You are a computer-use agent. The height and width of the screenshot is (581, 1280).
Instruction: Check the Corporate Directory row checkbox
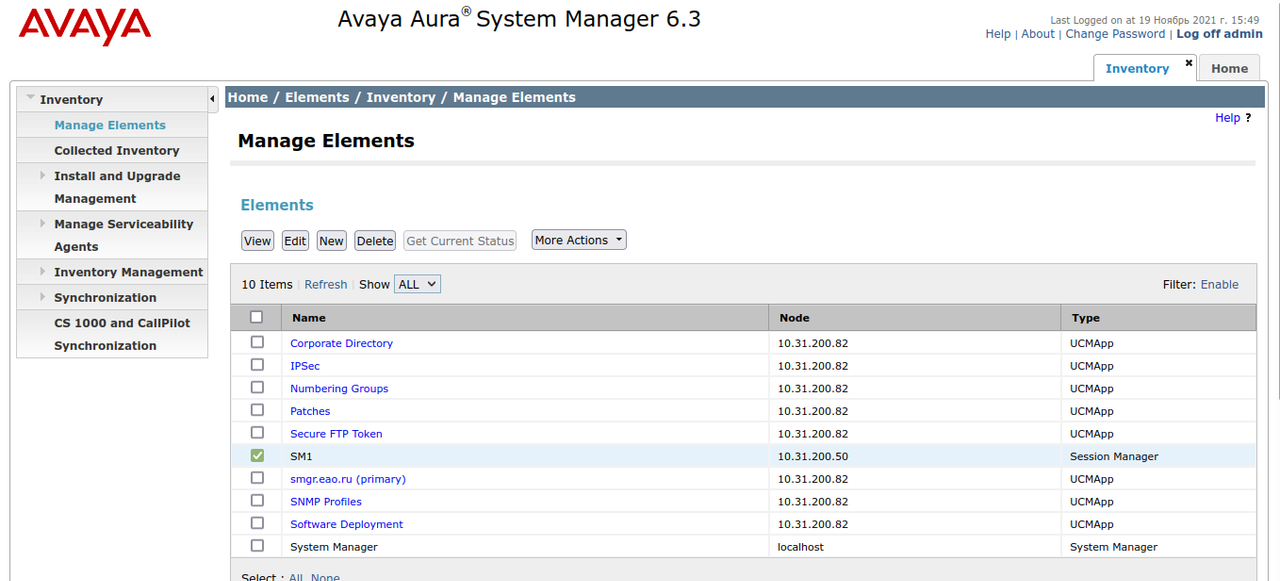pos(257,342)
